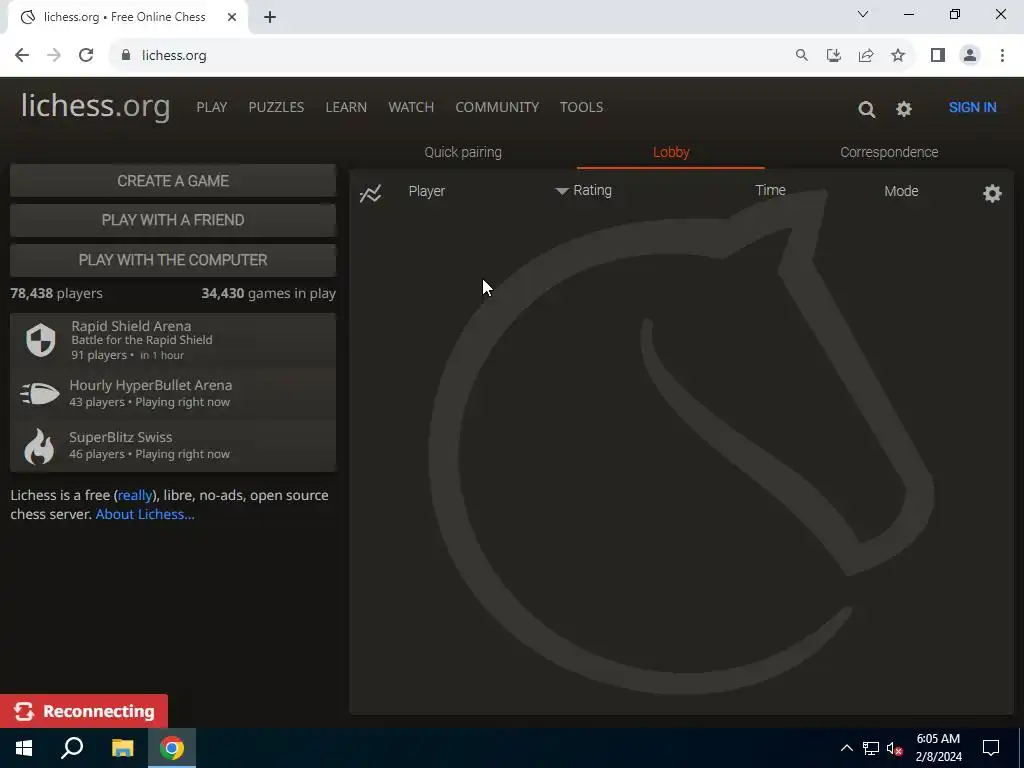Screen dimensions: 1024x768
Task: Click the Rapid Shield Arena shield icon
Action: [40, 340]
